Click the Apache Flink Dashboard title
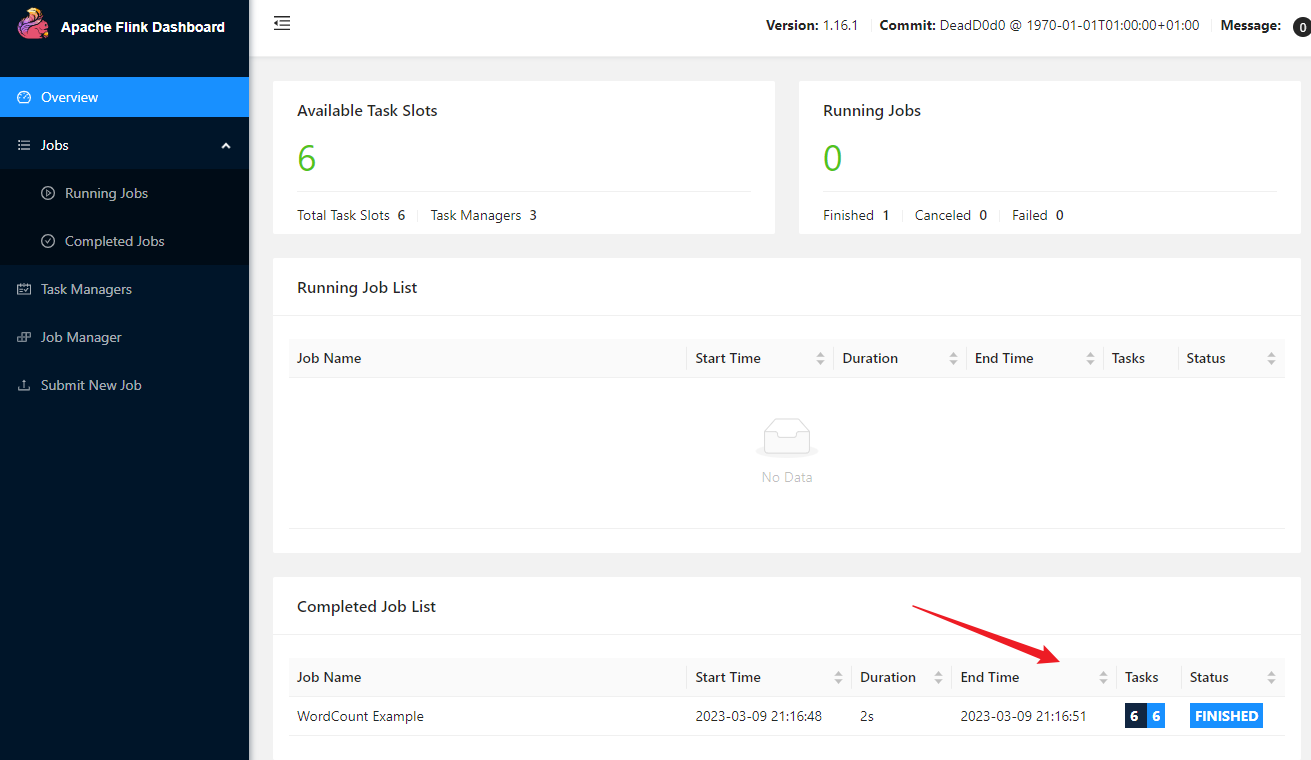Viewport: 1311px width, 760px height. (x=143, y=27)
